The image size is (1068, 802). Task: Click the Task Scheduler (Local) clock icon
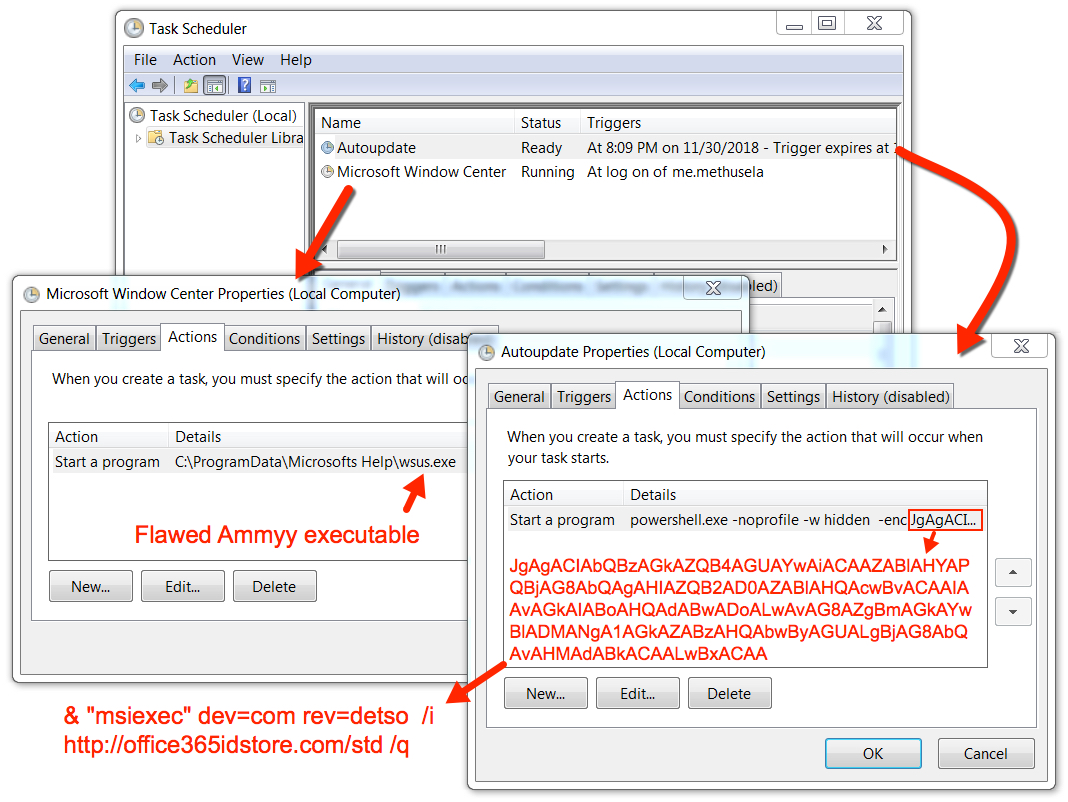coord(137,114)
